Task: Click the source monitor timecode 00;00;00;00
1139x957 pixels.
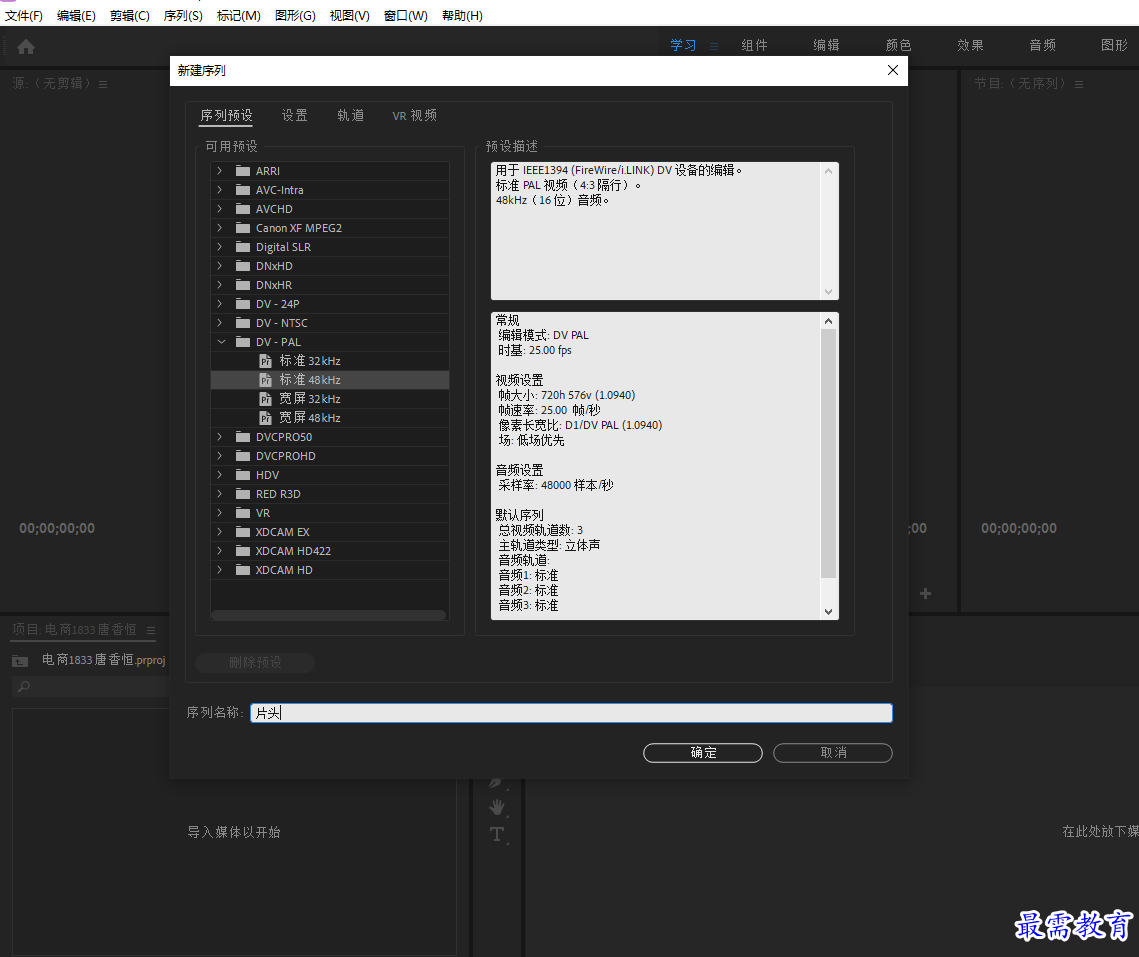Action: 57,528
